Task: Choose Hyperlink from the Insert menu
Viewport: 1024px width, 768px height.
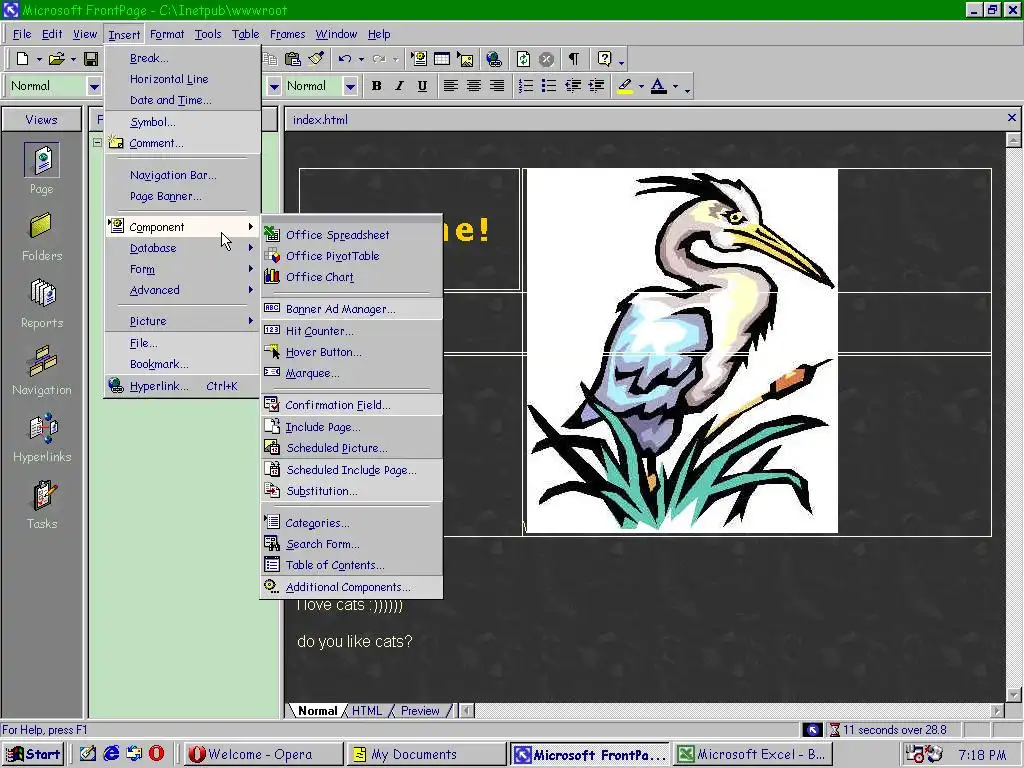Action: (x=182, y=386)
